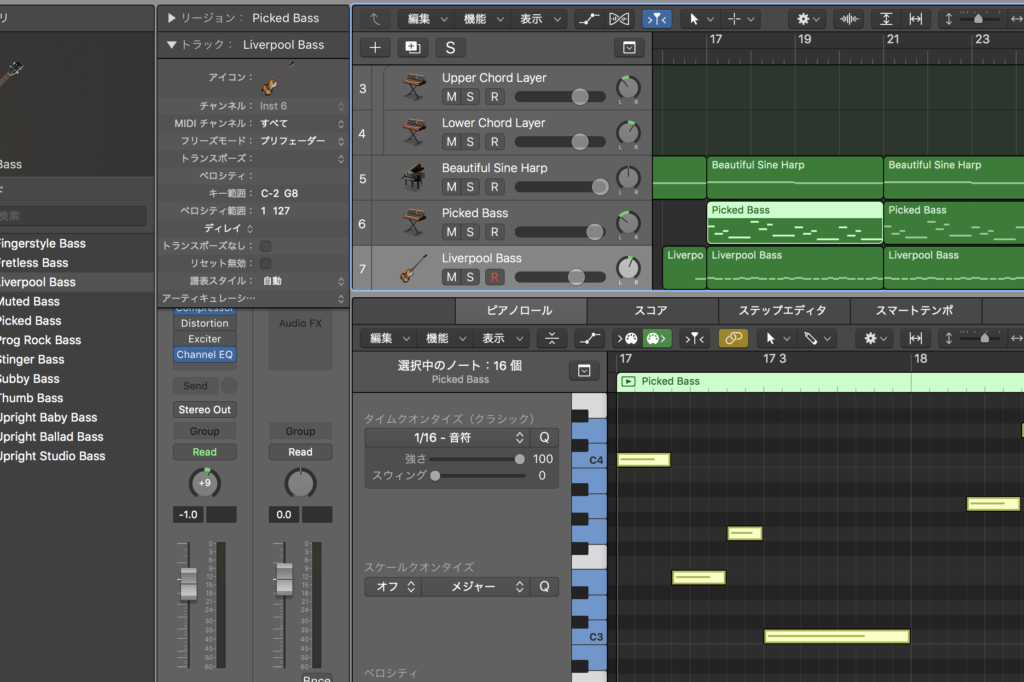1024x682 pixels.
Task: Mute the Upper Chord Layer track
Action: [451, 97]
